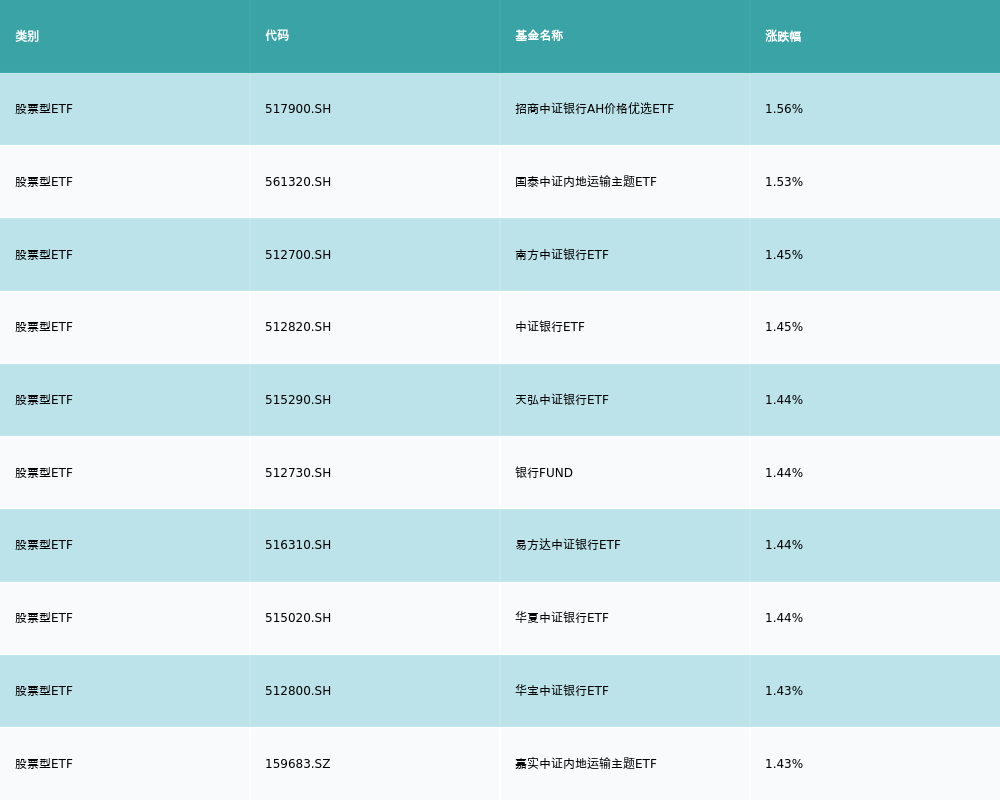Click the 代码 column header
1000x800 pixels.
coord(277,36)
